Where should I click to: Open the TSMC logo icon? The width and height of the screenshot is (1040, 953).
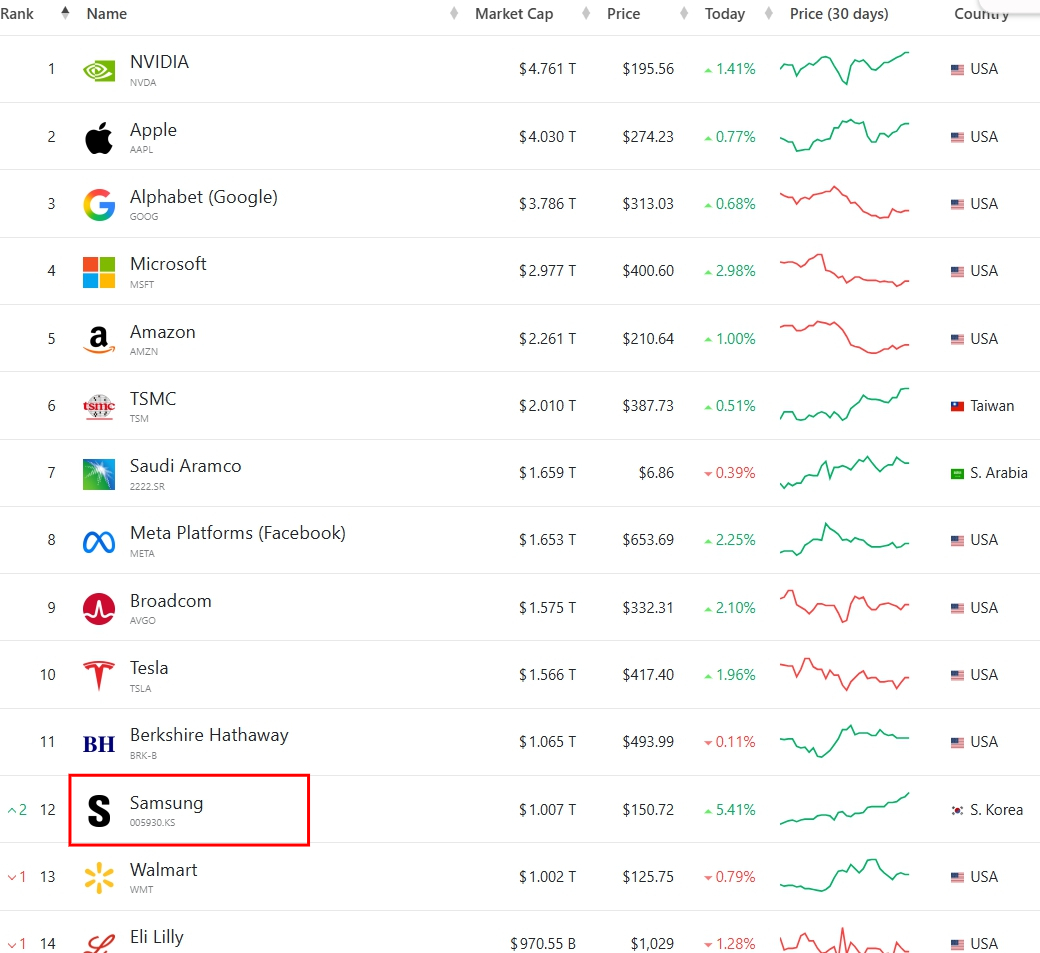click(x=99, y=406)
